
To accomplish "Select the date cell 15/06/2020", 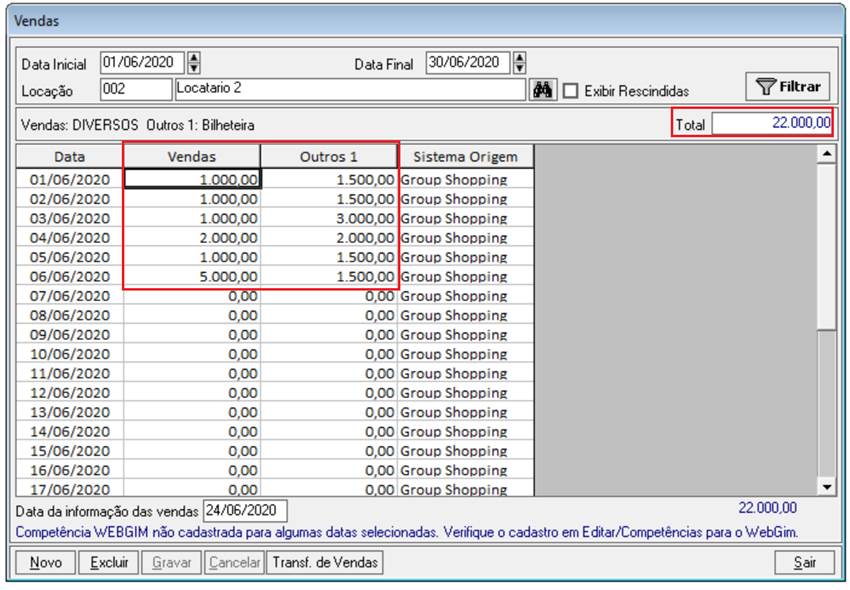I will click(70, 451).
